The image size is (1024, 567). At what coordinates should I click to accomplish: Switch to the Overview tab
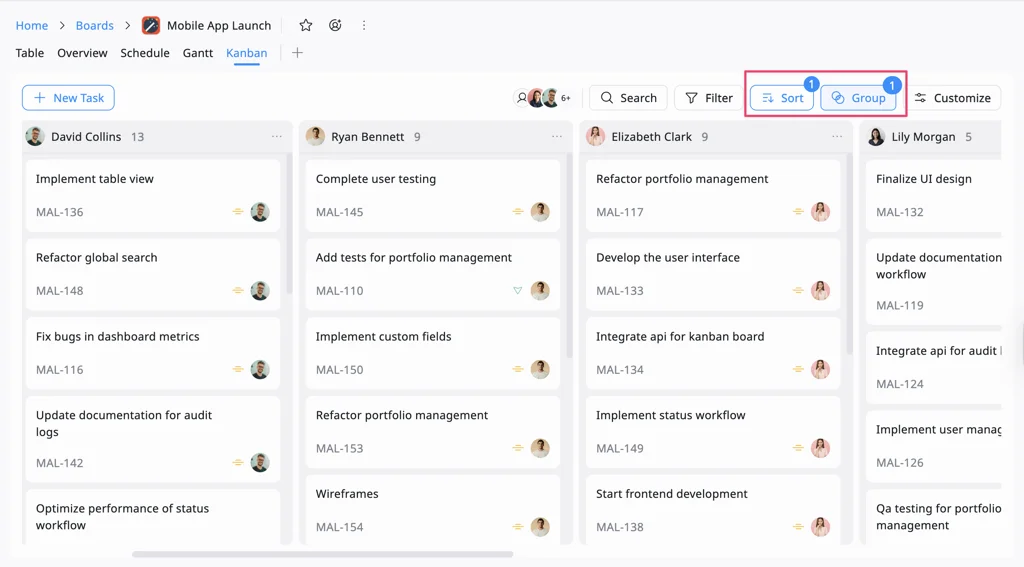click(x=82, y=53)
